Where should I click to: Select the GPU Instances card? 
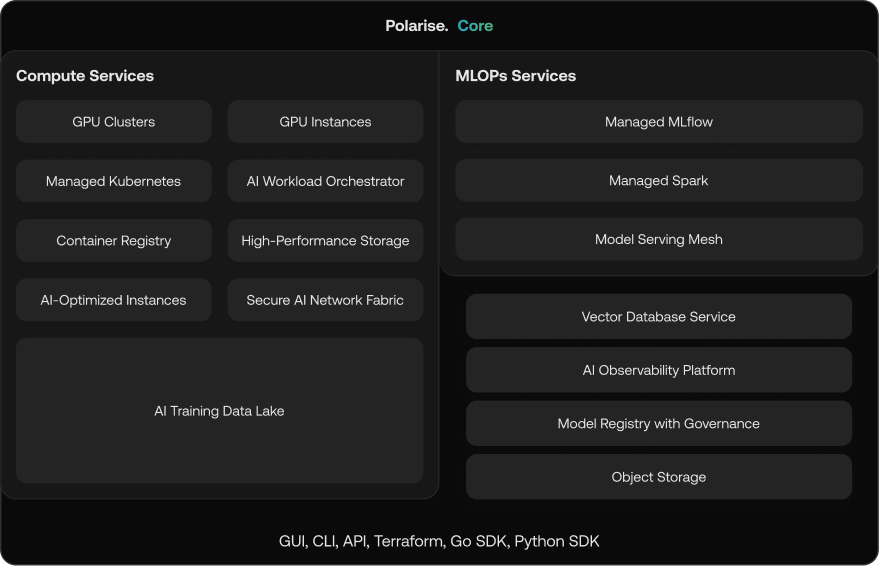pos(325,122)
